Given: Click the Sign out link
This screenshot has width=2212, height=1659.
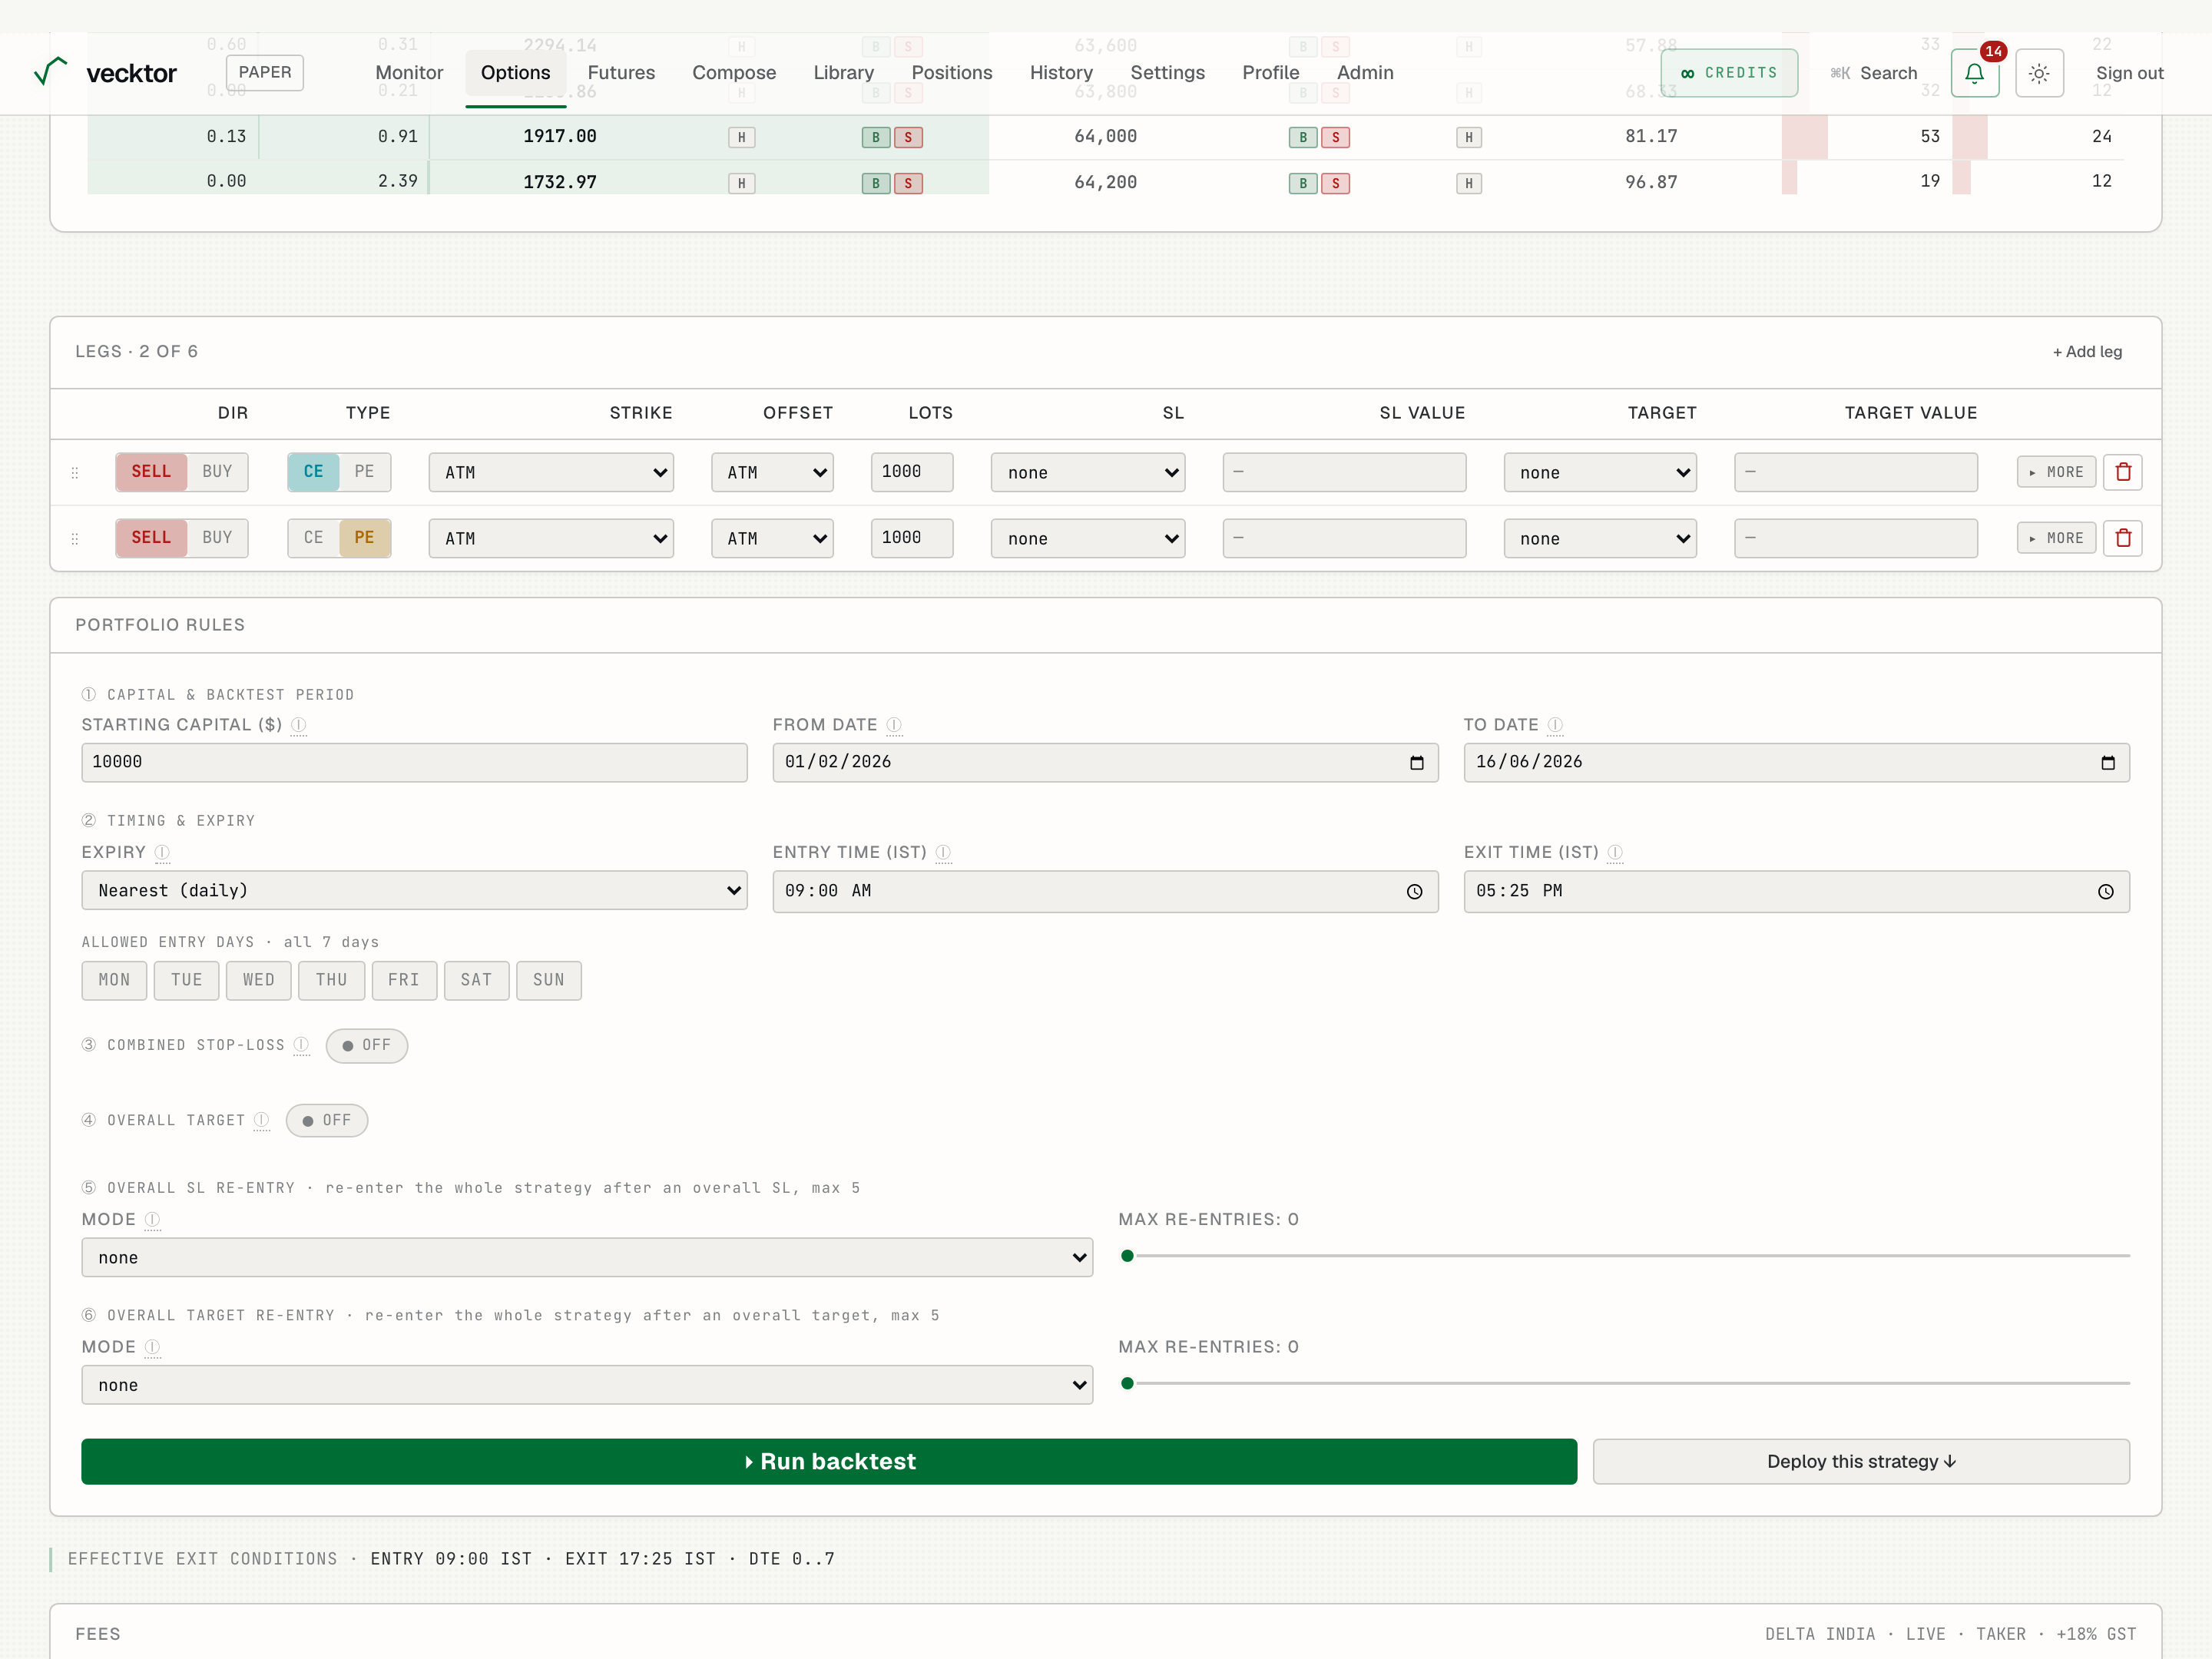Looking at the screenshot, I should (2129, 73).
